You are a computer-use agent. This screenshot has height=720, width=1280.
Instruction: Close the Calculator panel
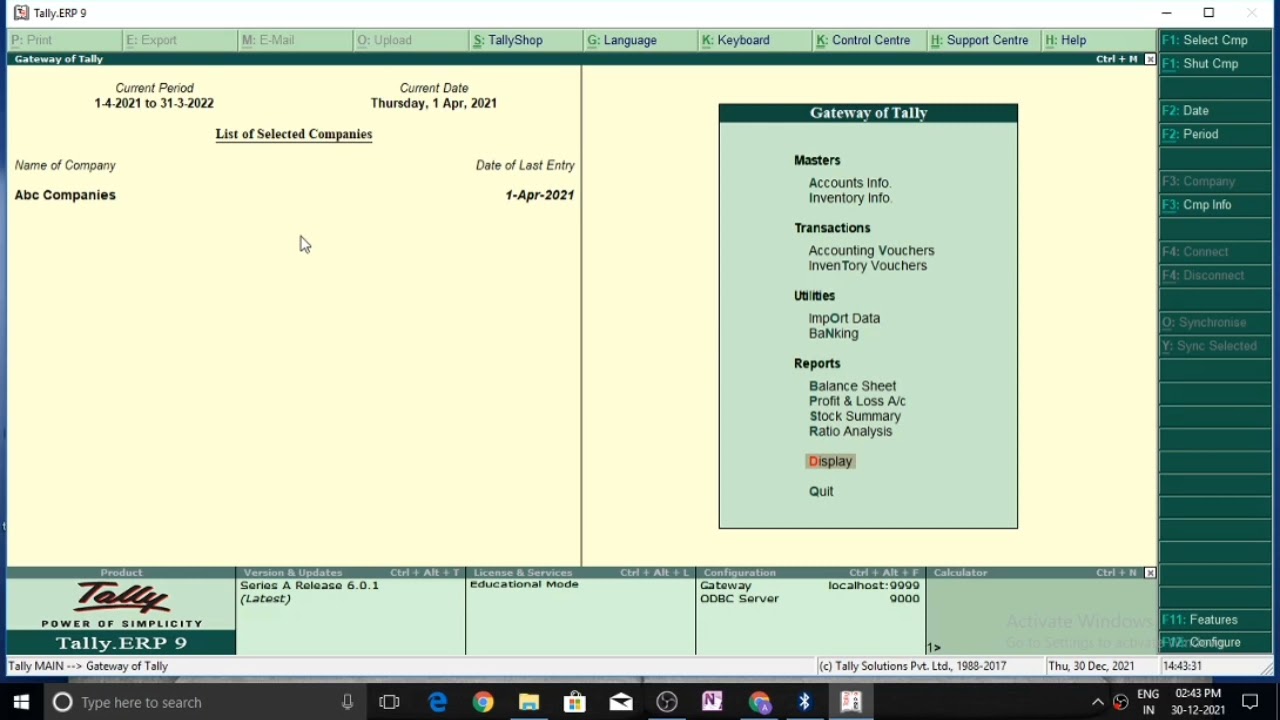click(1150, 573)
